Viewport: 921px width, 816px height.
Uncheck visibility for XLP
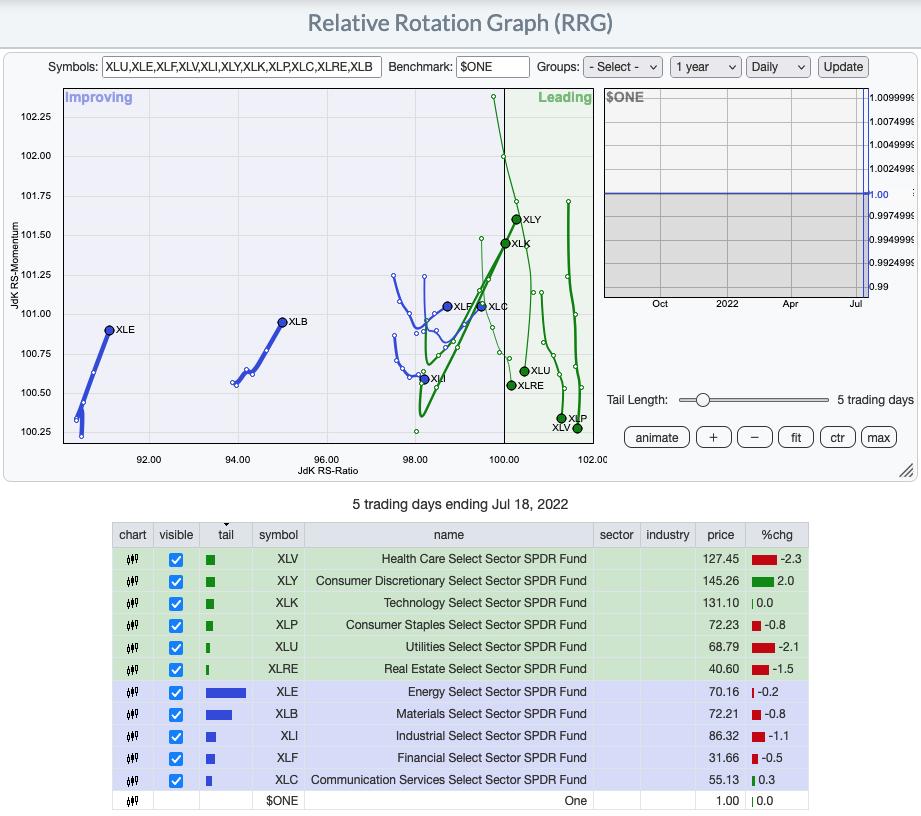pyautogui.click(x=176, y=626)
